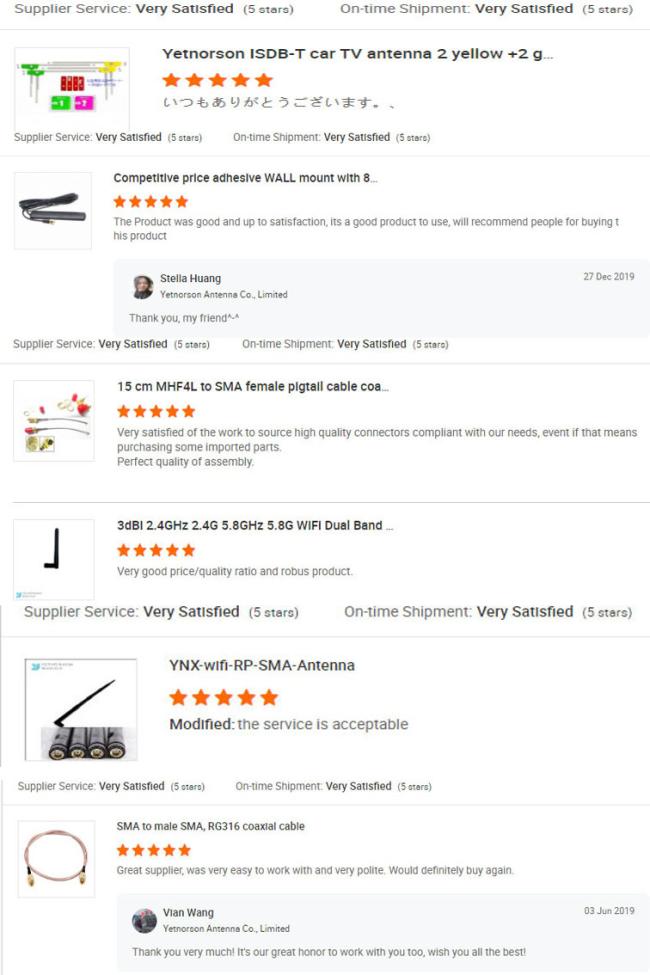
Task: Click the YNX-wifi-RP-SMA-Antenna product picture
Action: pyautogui.click(x=81, y=709)
